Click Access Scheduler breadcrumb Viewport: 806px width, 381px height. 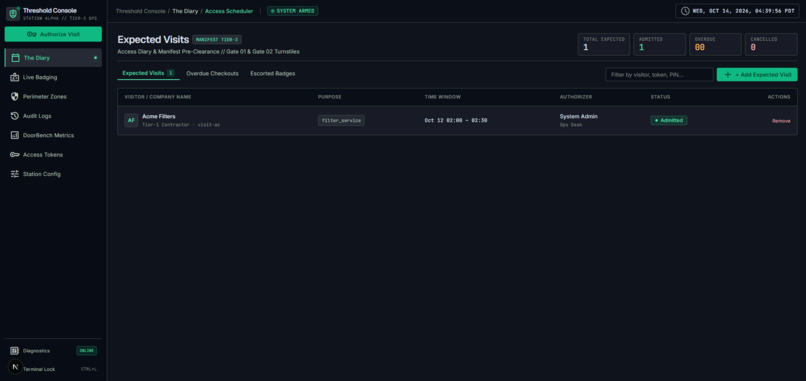(229, 11)
